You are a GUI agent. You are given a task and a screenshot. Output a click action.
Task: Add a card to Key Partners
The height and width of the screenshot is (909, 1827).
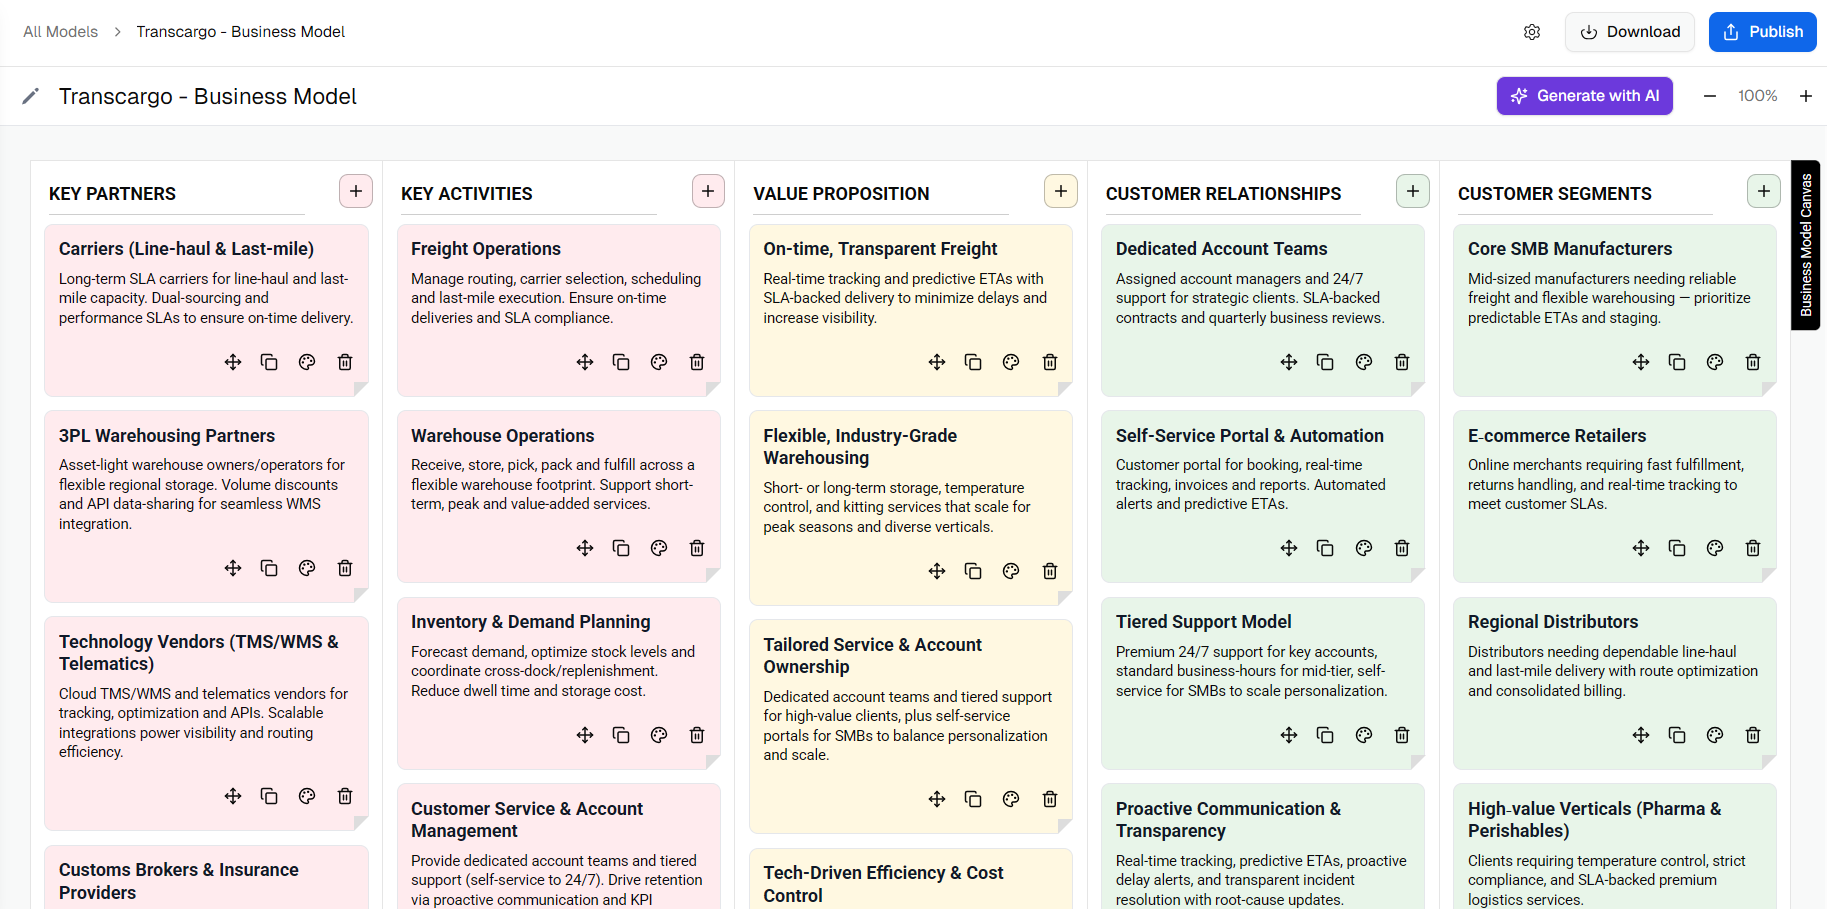(356, 191)
